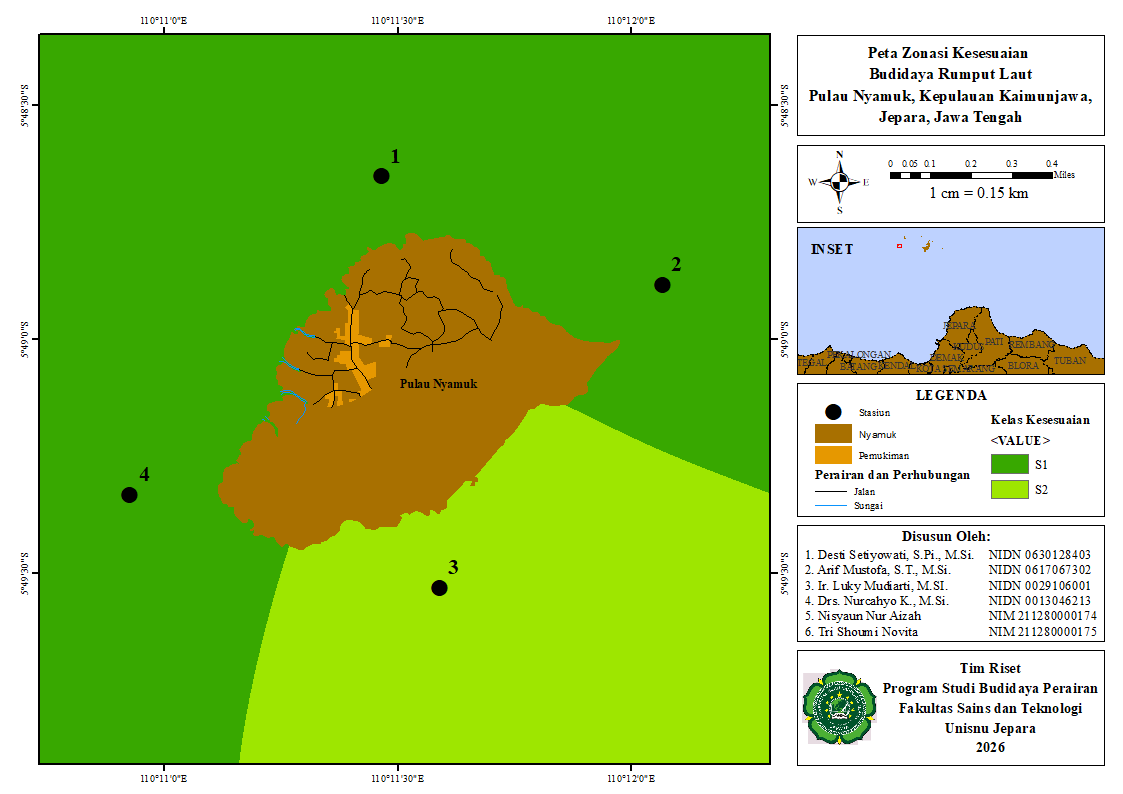Click title line 'Budidaya Rumput Laut'
This screenshot has height=794, width=1123.
click(950, 74)
